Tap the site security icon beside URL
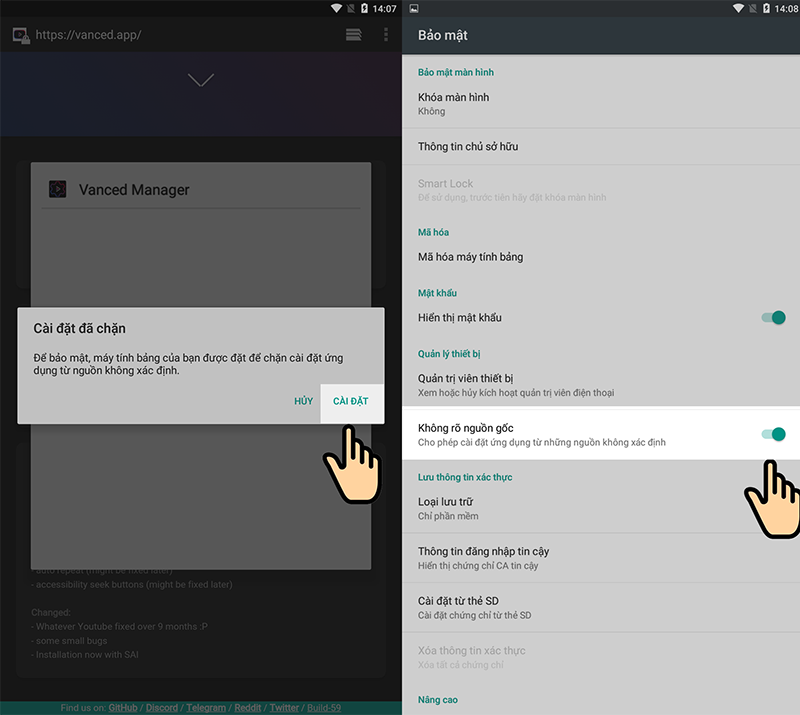This screenshot has height=715, width=800. point(21,35)
